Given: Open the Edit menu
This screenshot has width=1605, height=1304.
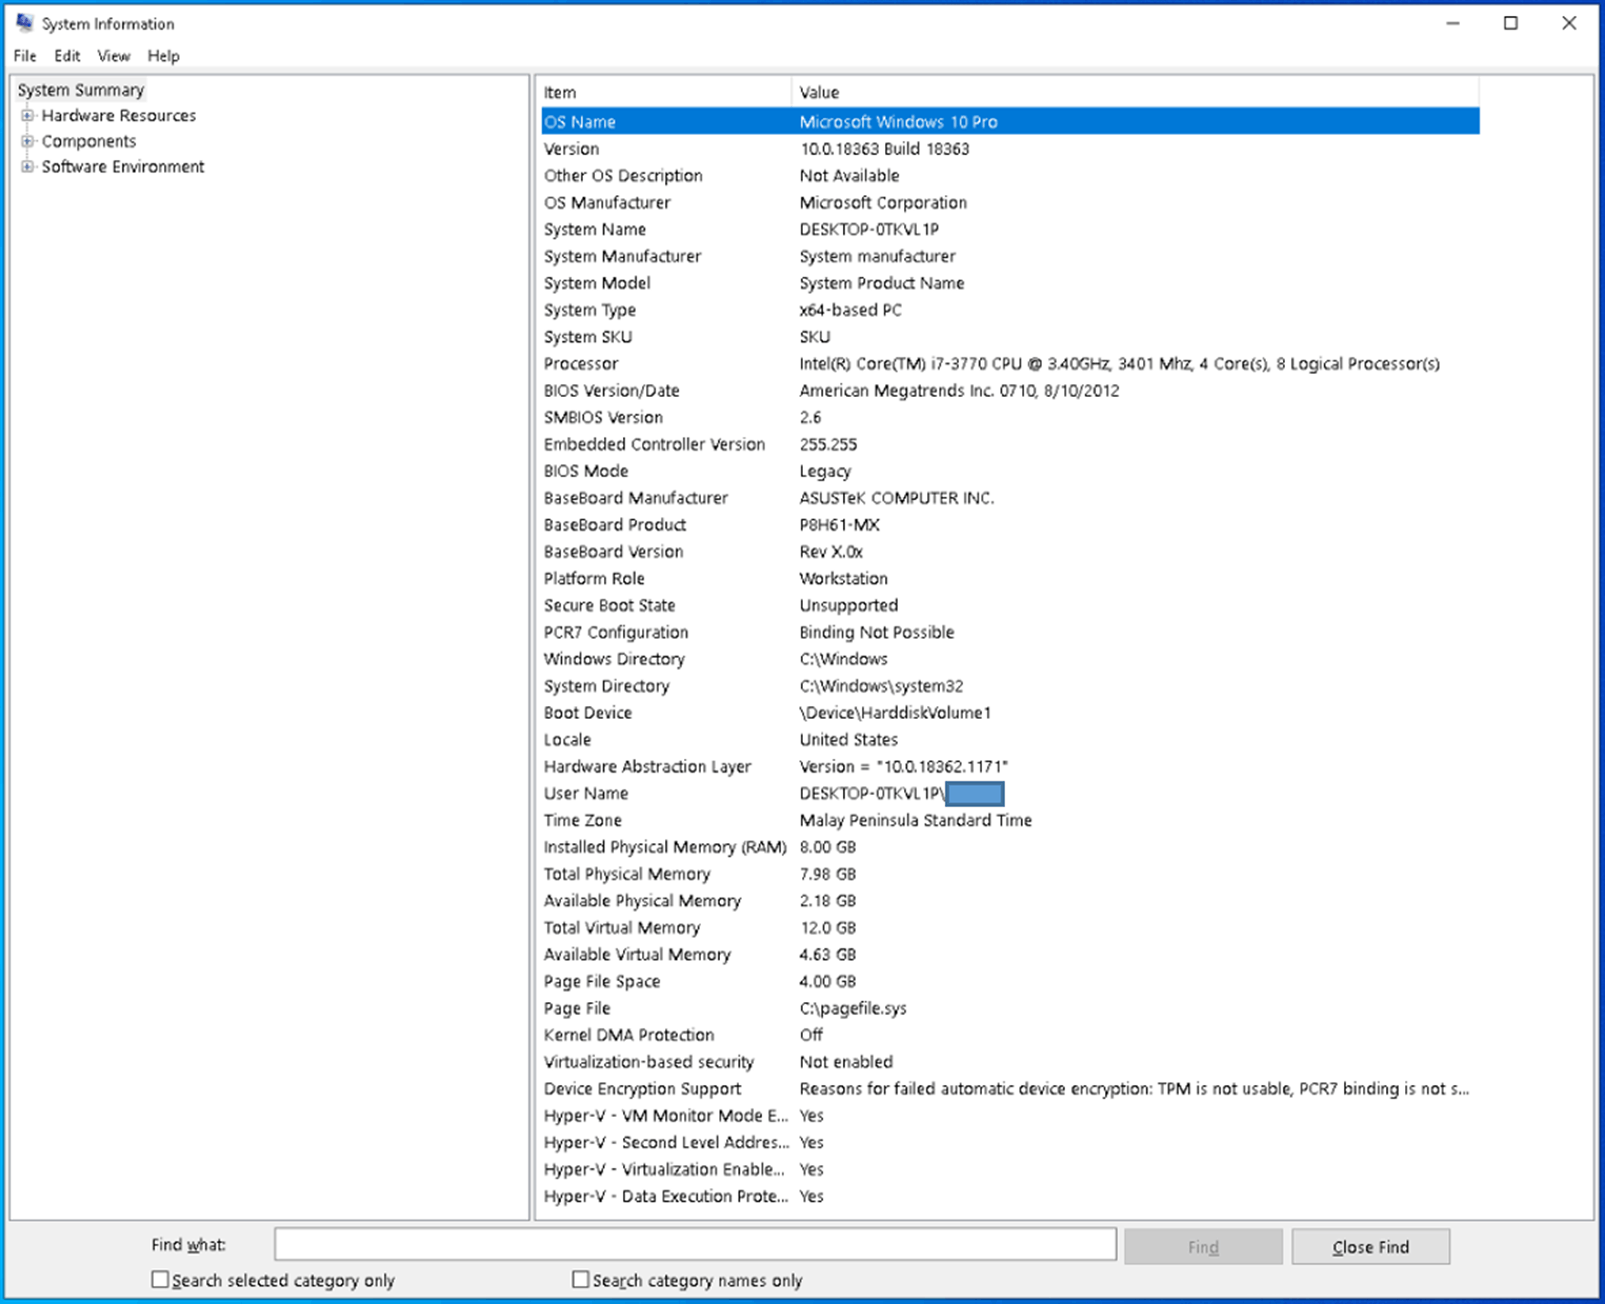Looking at the screenshot, I should (x=67, y=56).
